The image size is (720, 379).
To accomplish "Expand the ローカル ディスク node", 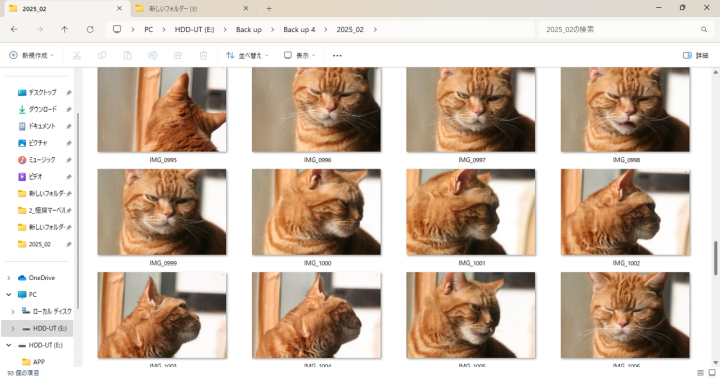I will pyautogui.click(x=13, y=311).
